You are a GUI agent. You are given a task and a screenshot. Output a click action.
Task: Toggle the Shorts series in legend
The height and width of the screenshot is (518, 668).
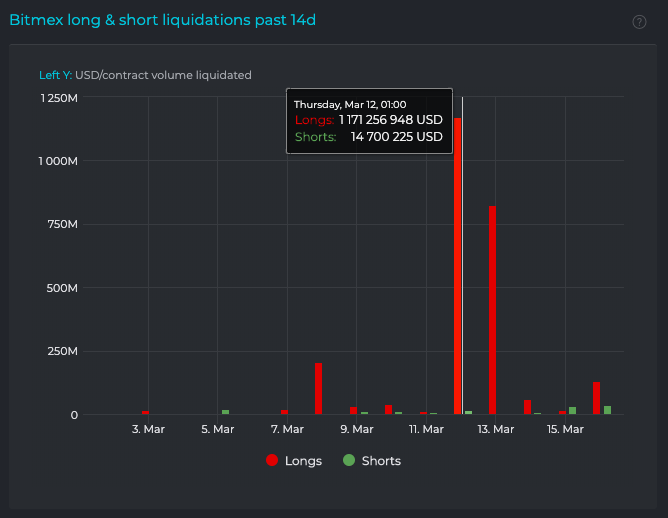(x=372, y=460)
